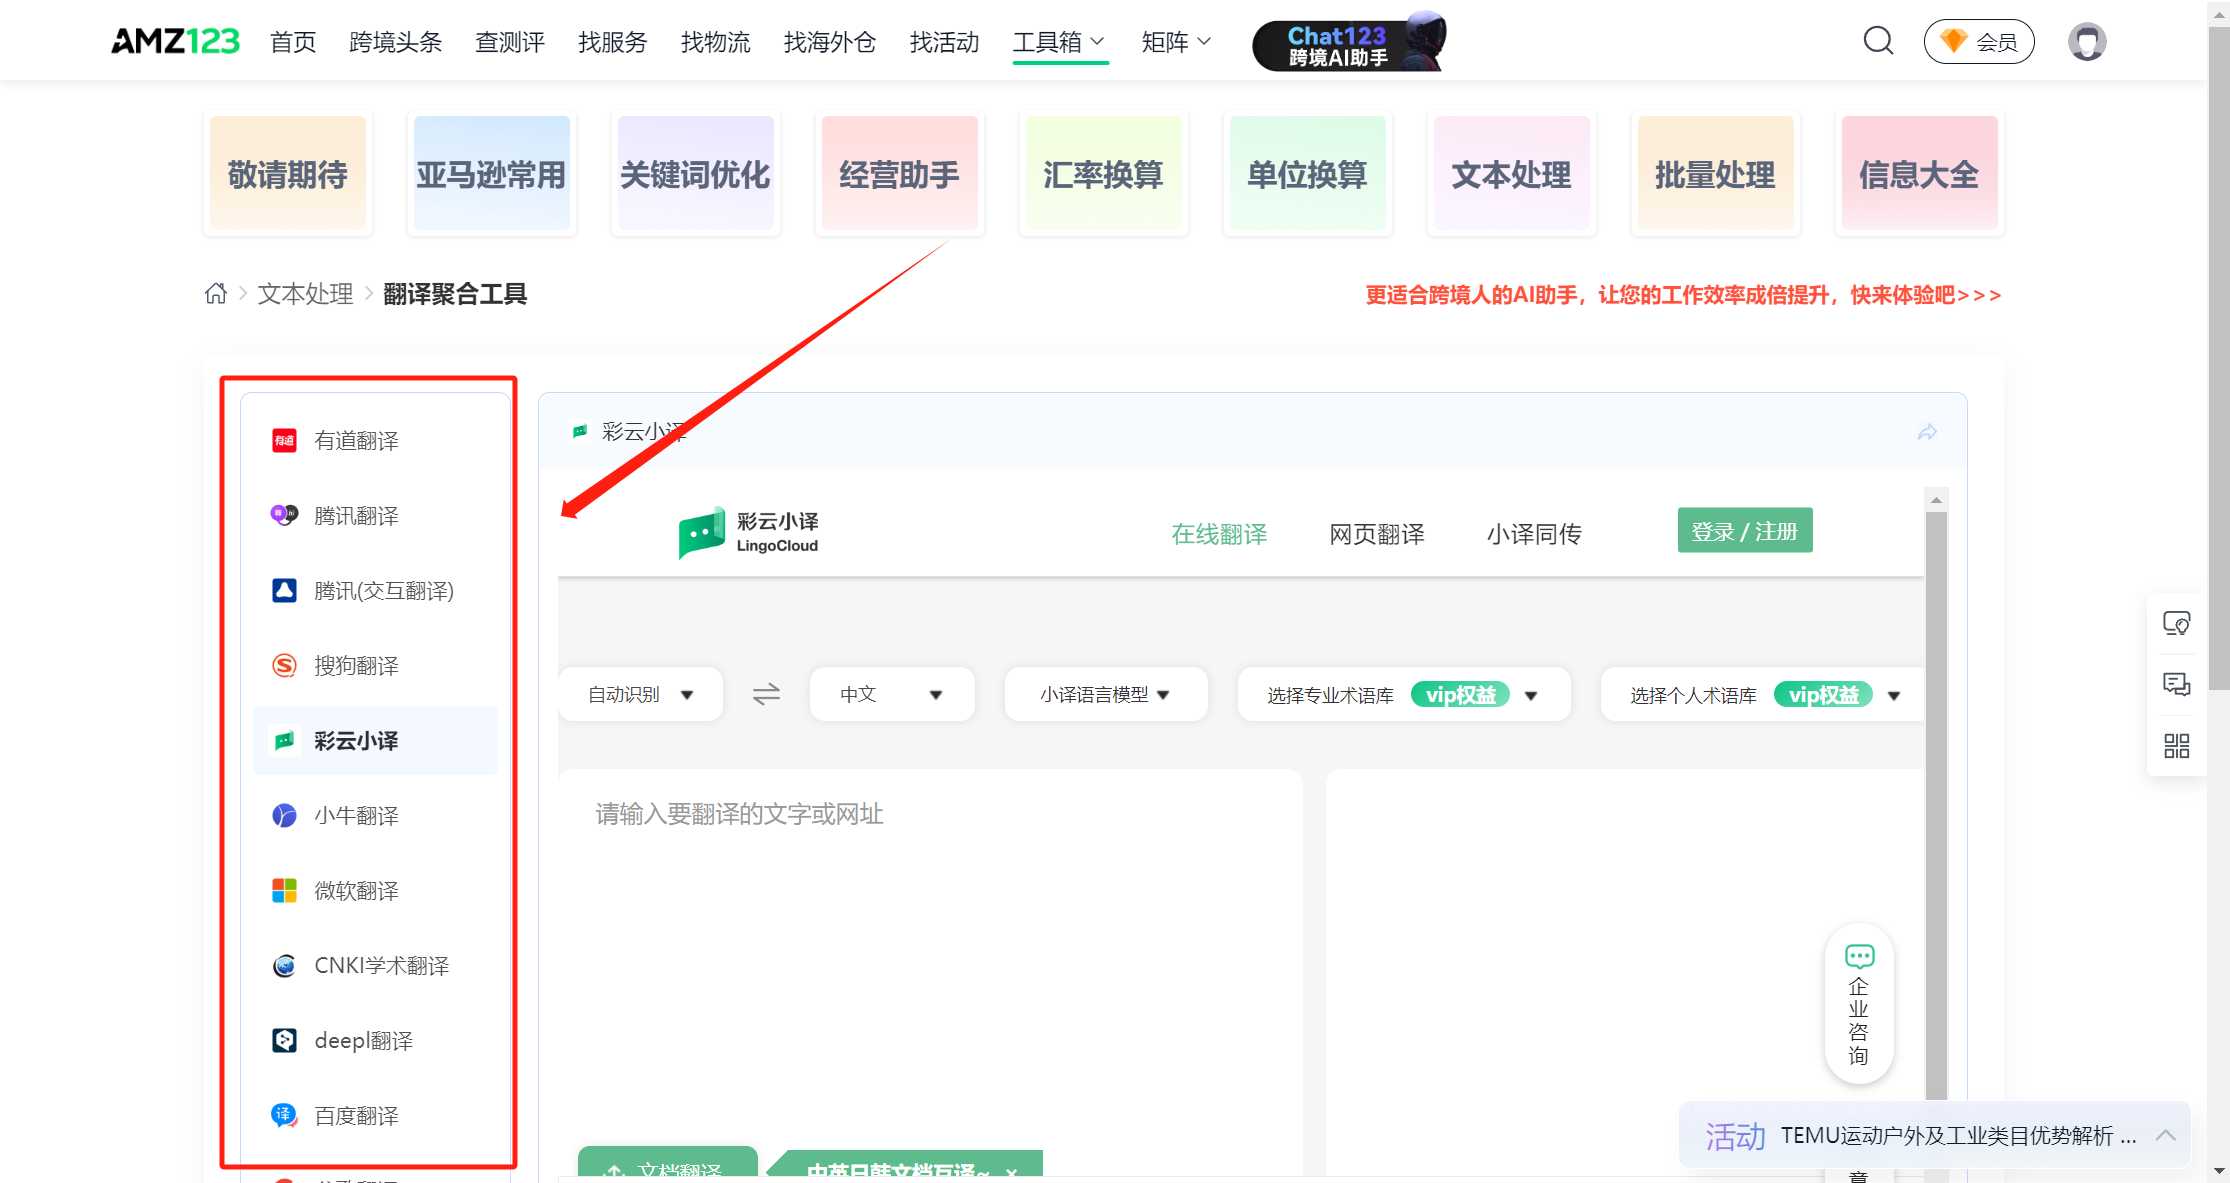The height and width of the screenshot is (1183, 2230).
Task: Switch to 网页翻译 tab
Action: [x=1377, y=534]
